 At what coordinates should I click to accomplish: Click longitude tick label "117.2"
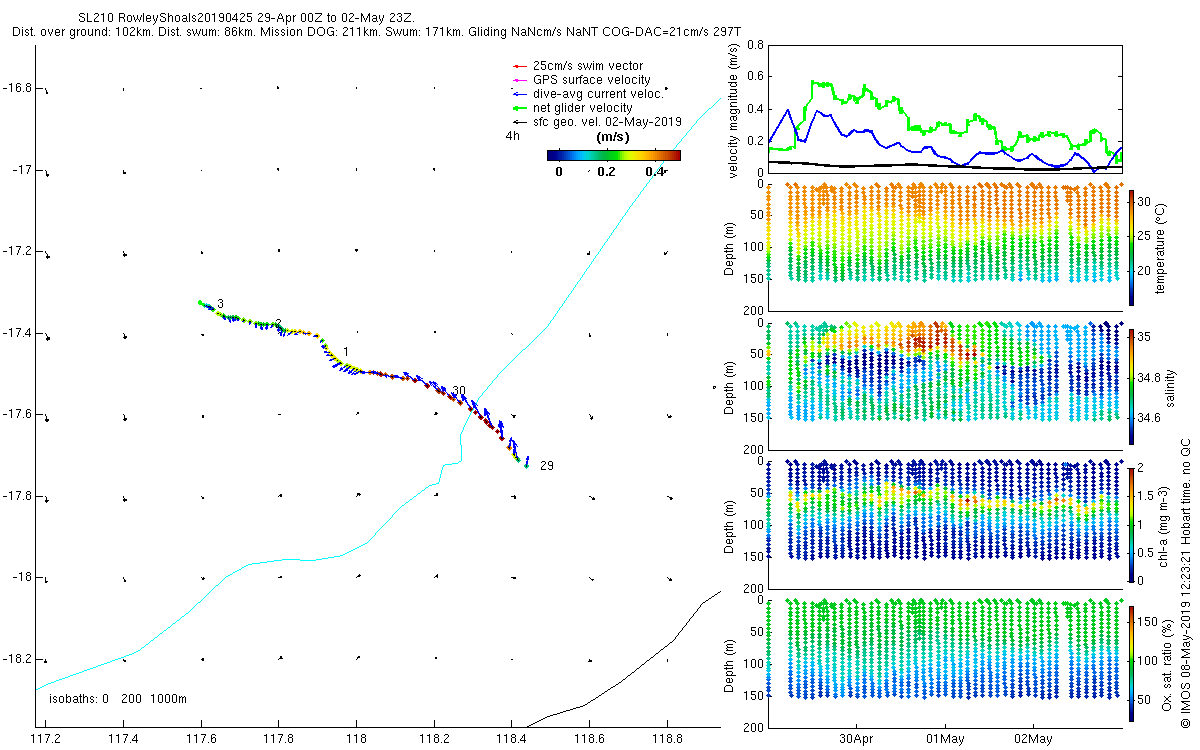(x=45, y=739)
